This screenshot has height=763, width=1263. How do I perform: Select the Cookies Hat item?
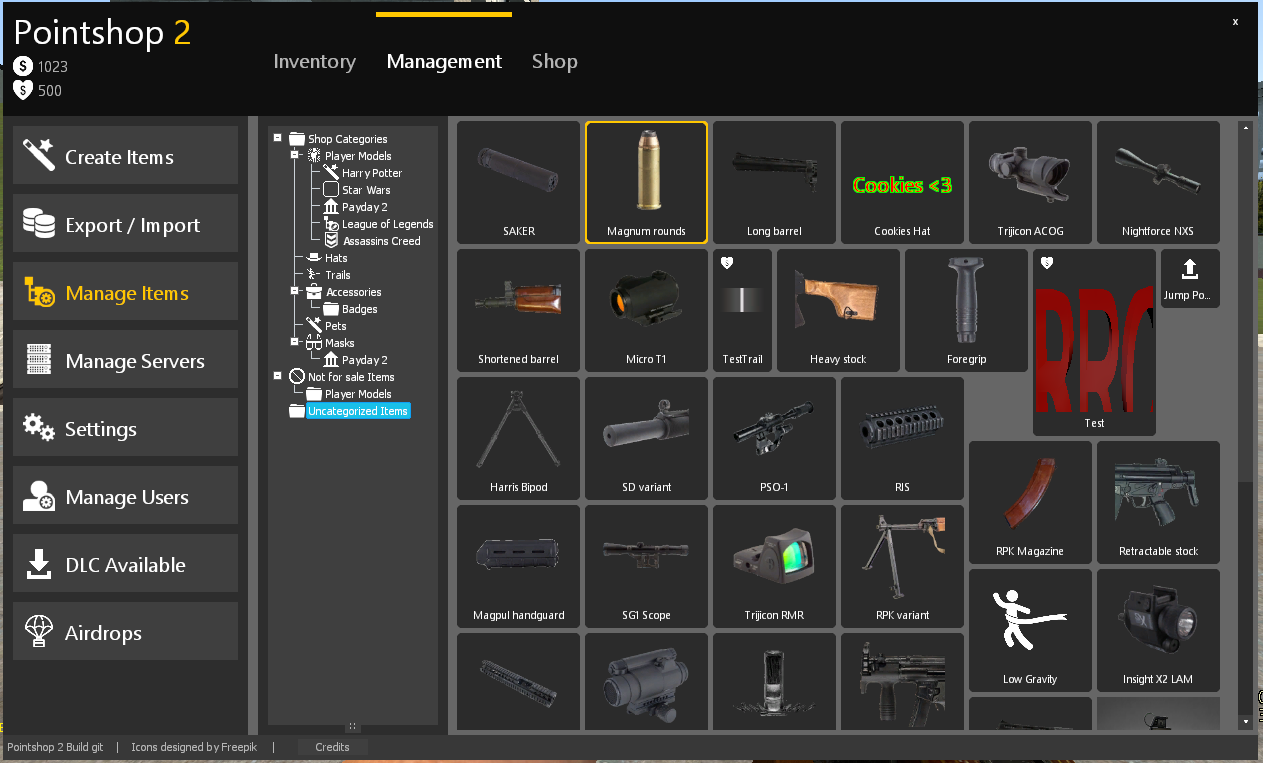click(x=903, y=182)
